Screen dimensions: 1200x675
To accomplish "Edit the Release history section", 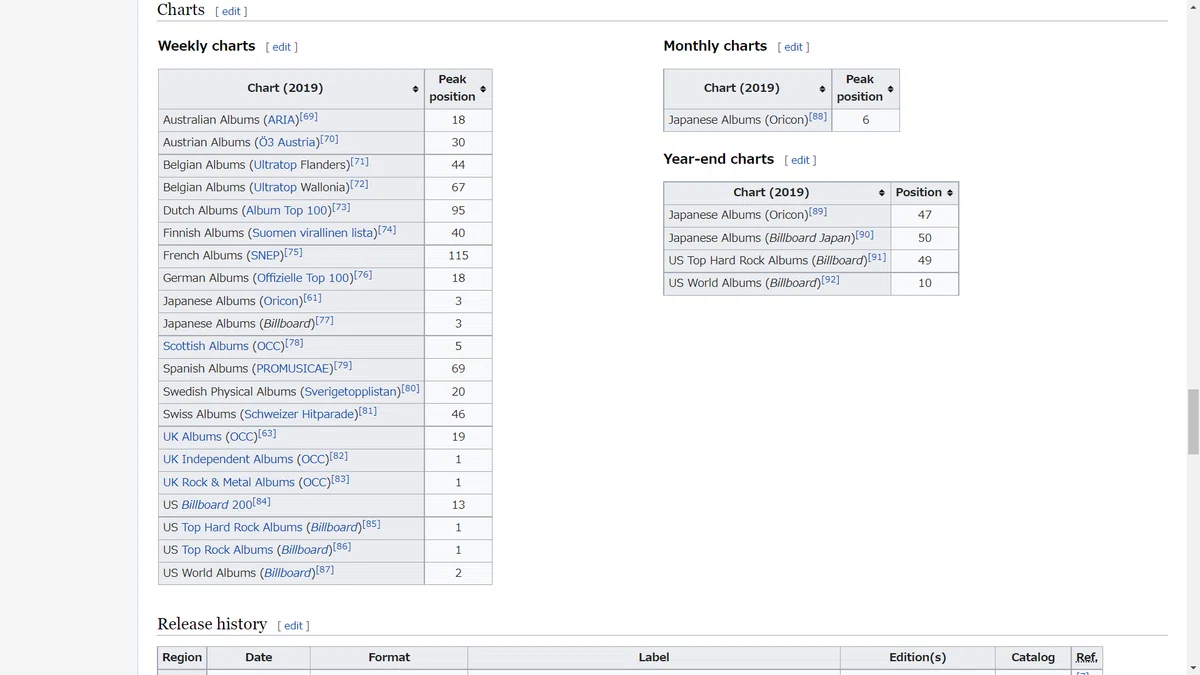I will (293, 626).
